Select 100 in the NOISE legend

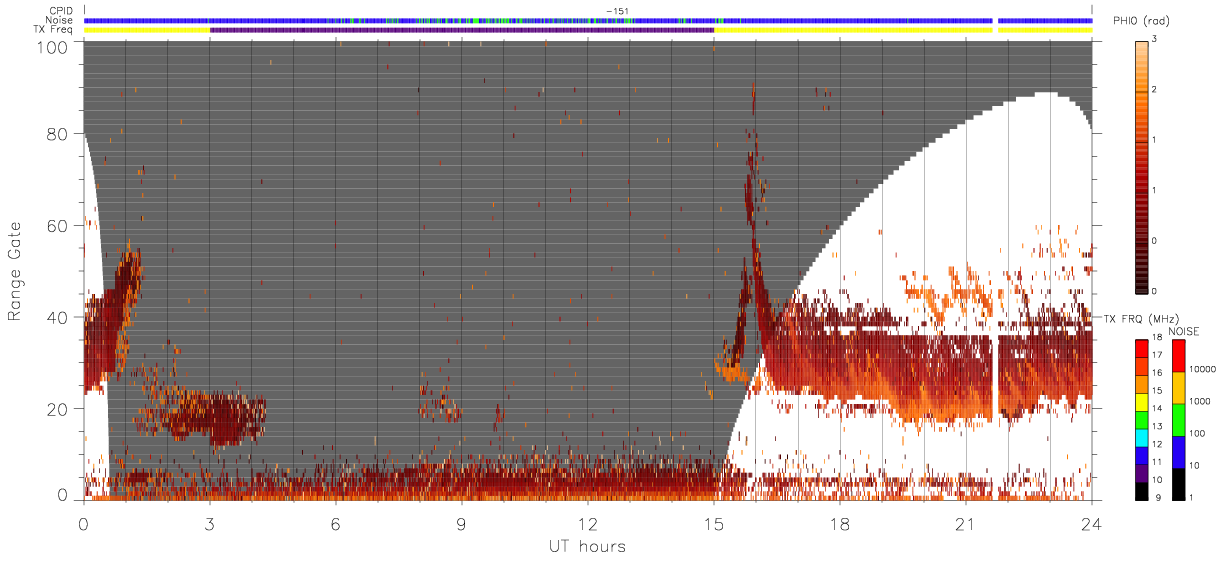point(1198,433)
